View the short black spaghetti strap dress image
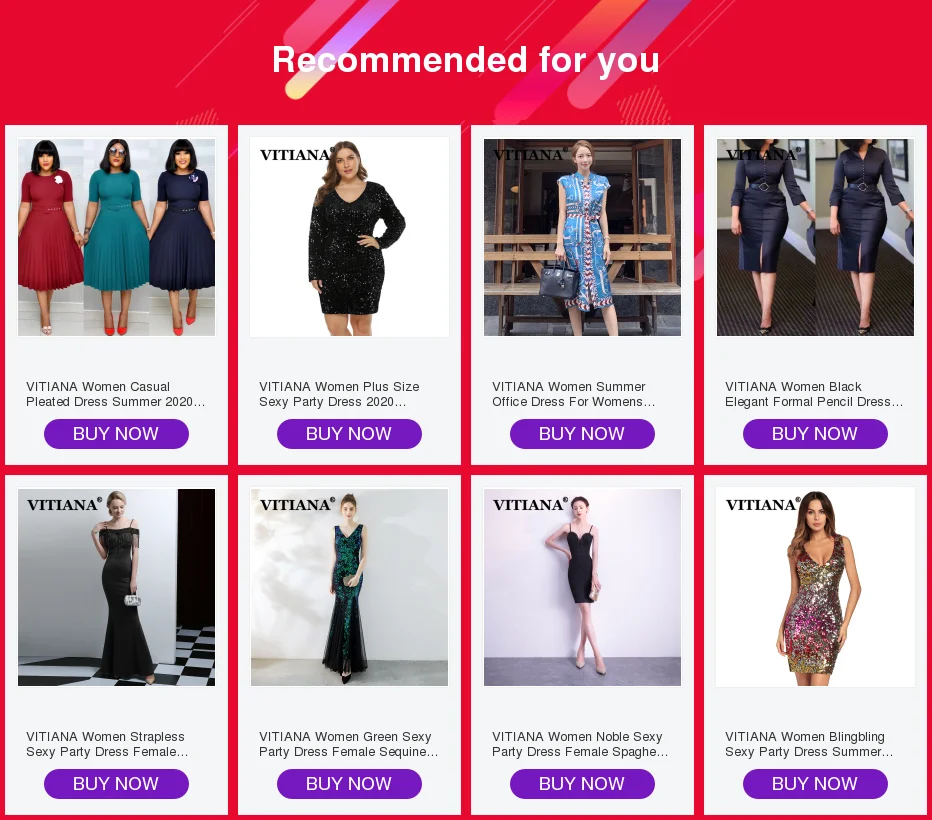The height and width of the screenshot is (820, 932). point(582,587)
